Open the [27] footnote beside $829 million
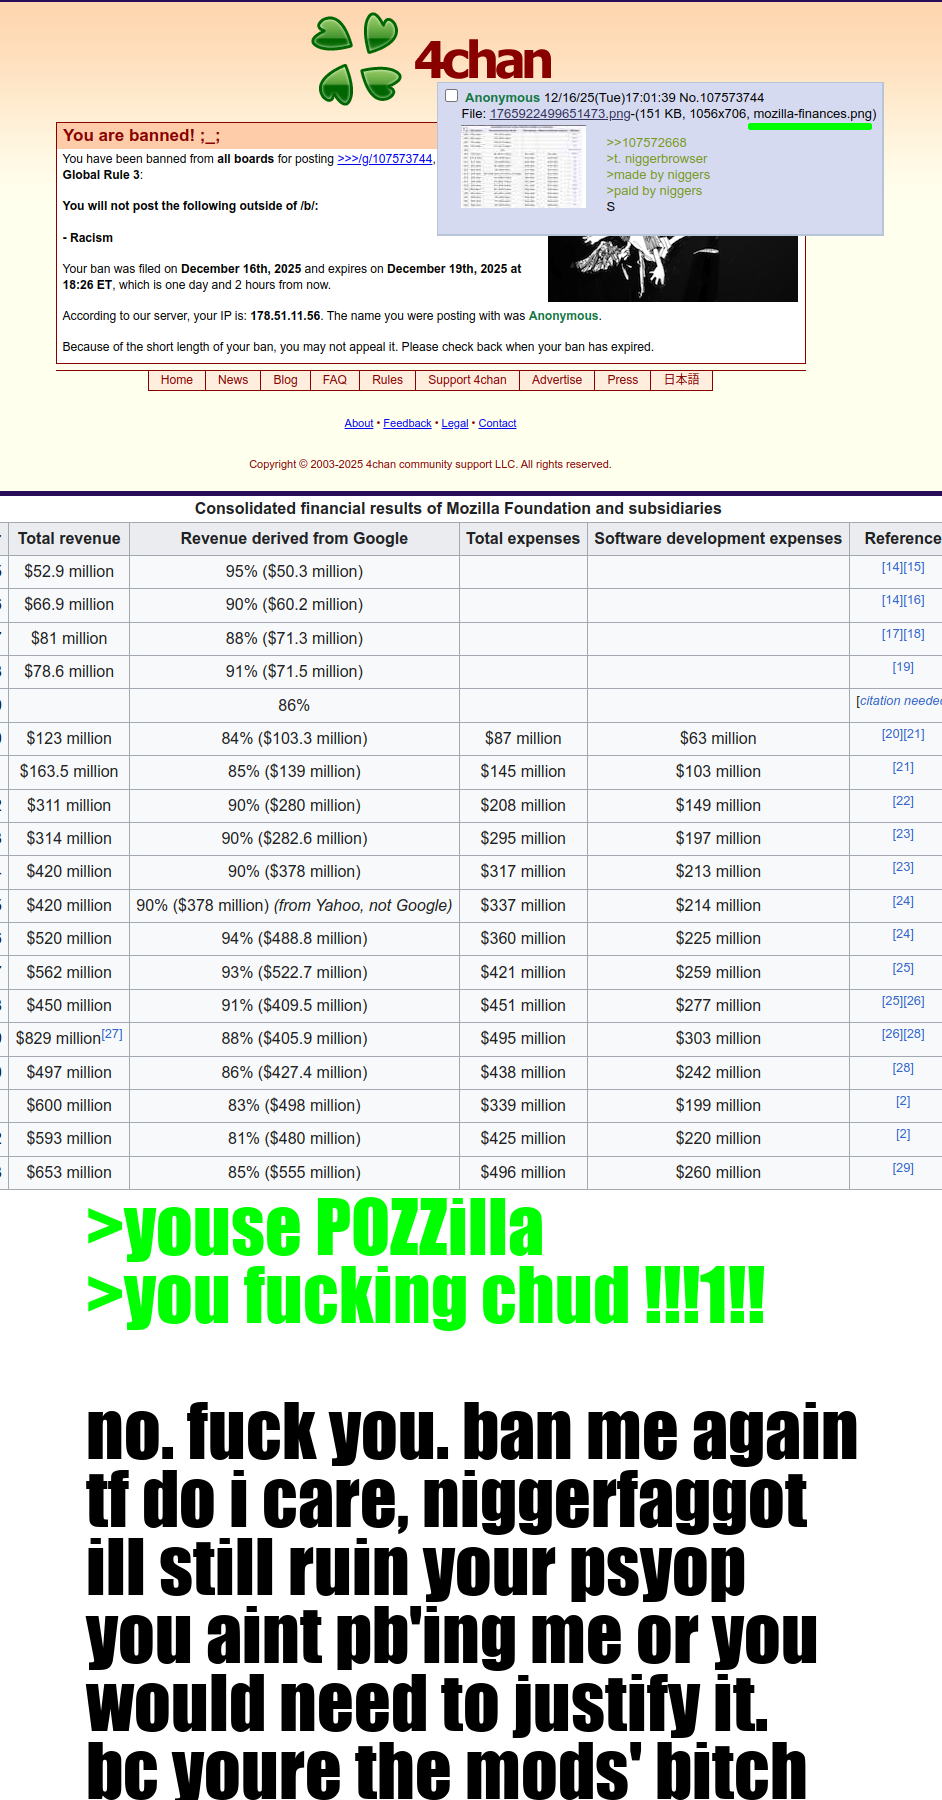The height and width of the screenshot is (1800, 942). coord(112,1034)
